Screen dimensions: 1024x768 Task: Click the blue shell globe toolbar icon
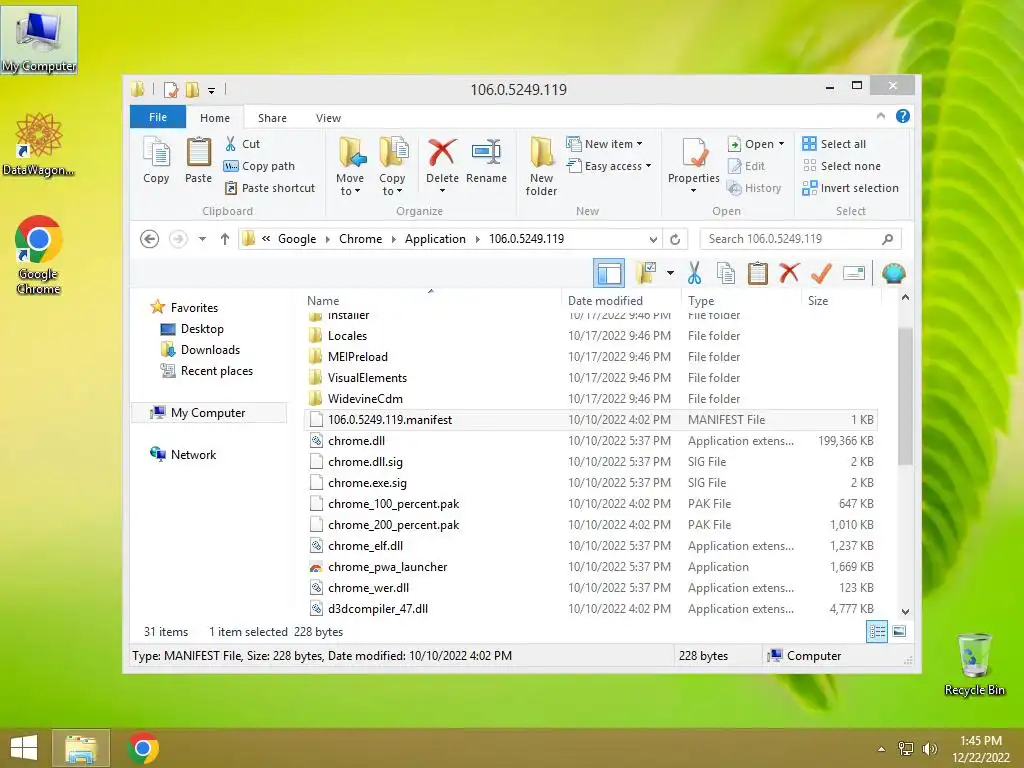[x=893, y=273]
